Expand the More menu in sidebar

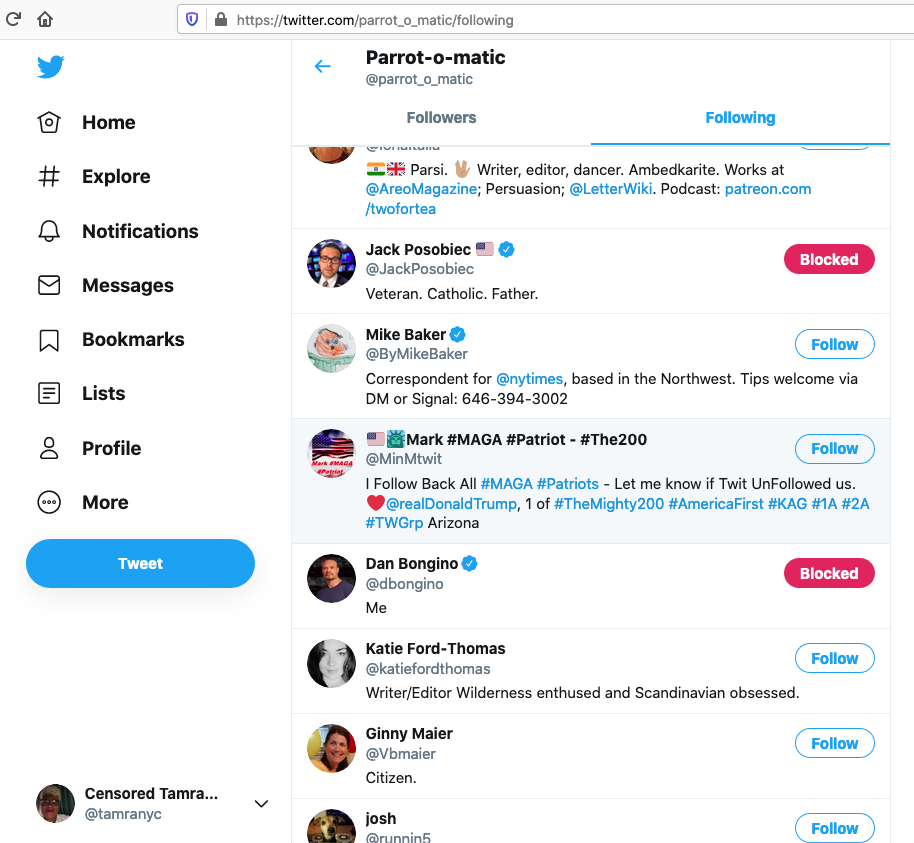point(49,503)
